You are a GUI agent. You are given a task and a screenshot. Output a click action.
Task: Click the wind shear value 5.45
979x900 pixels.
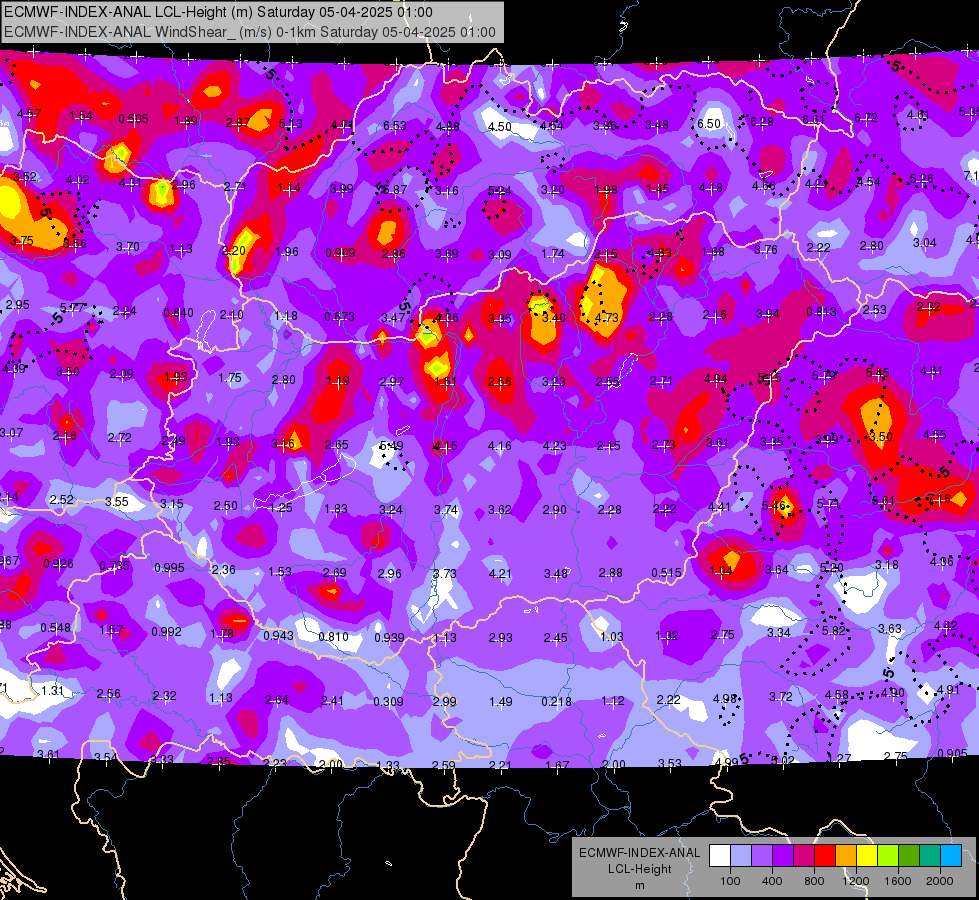877,372
